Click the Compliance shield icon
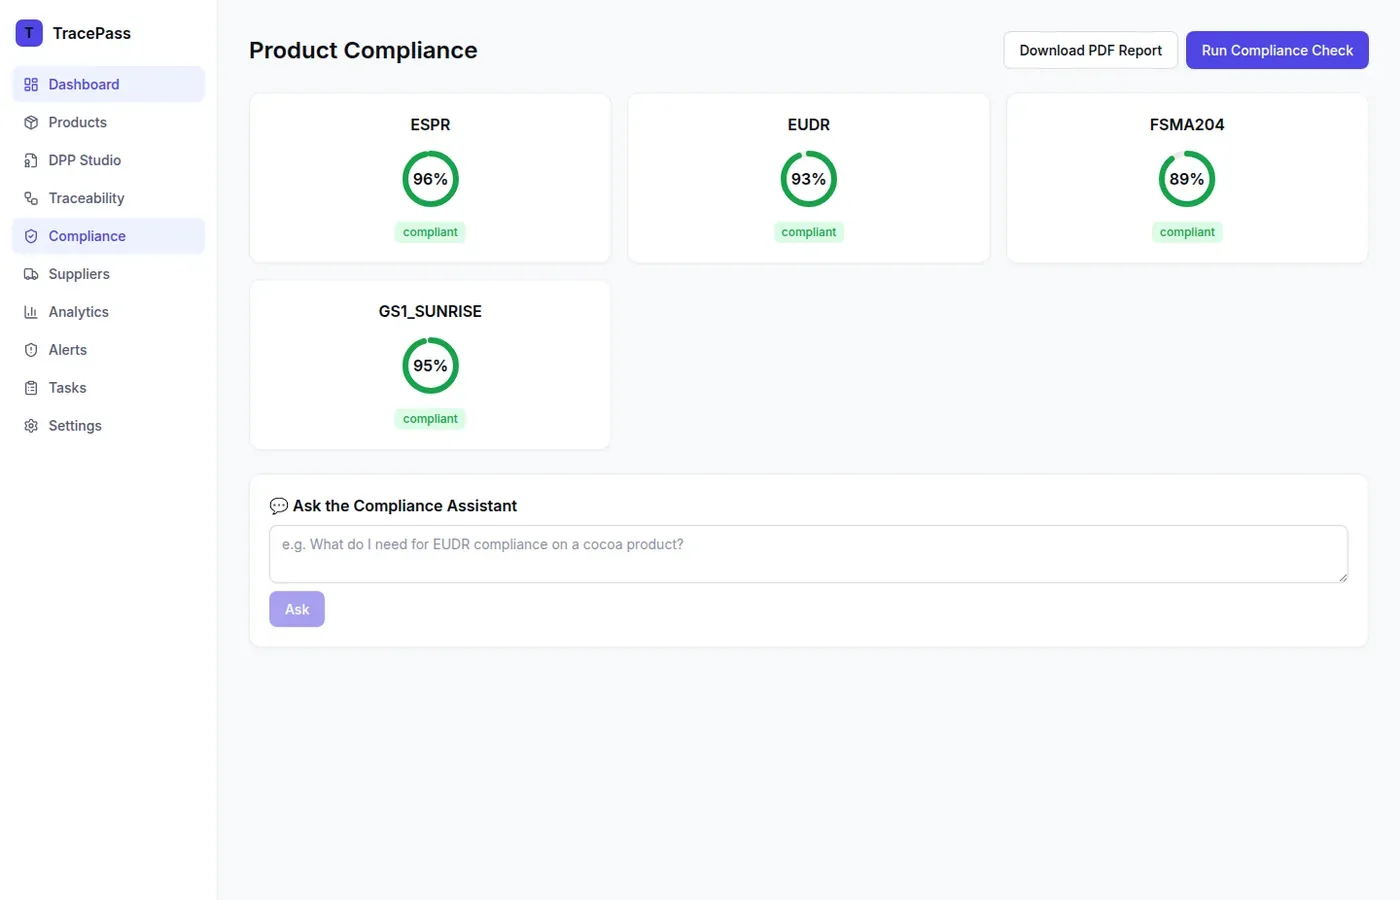Screen dimensions: 1400x900 coord(31,237)
